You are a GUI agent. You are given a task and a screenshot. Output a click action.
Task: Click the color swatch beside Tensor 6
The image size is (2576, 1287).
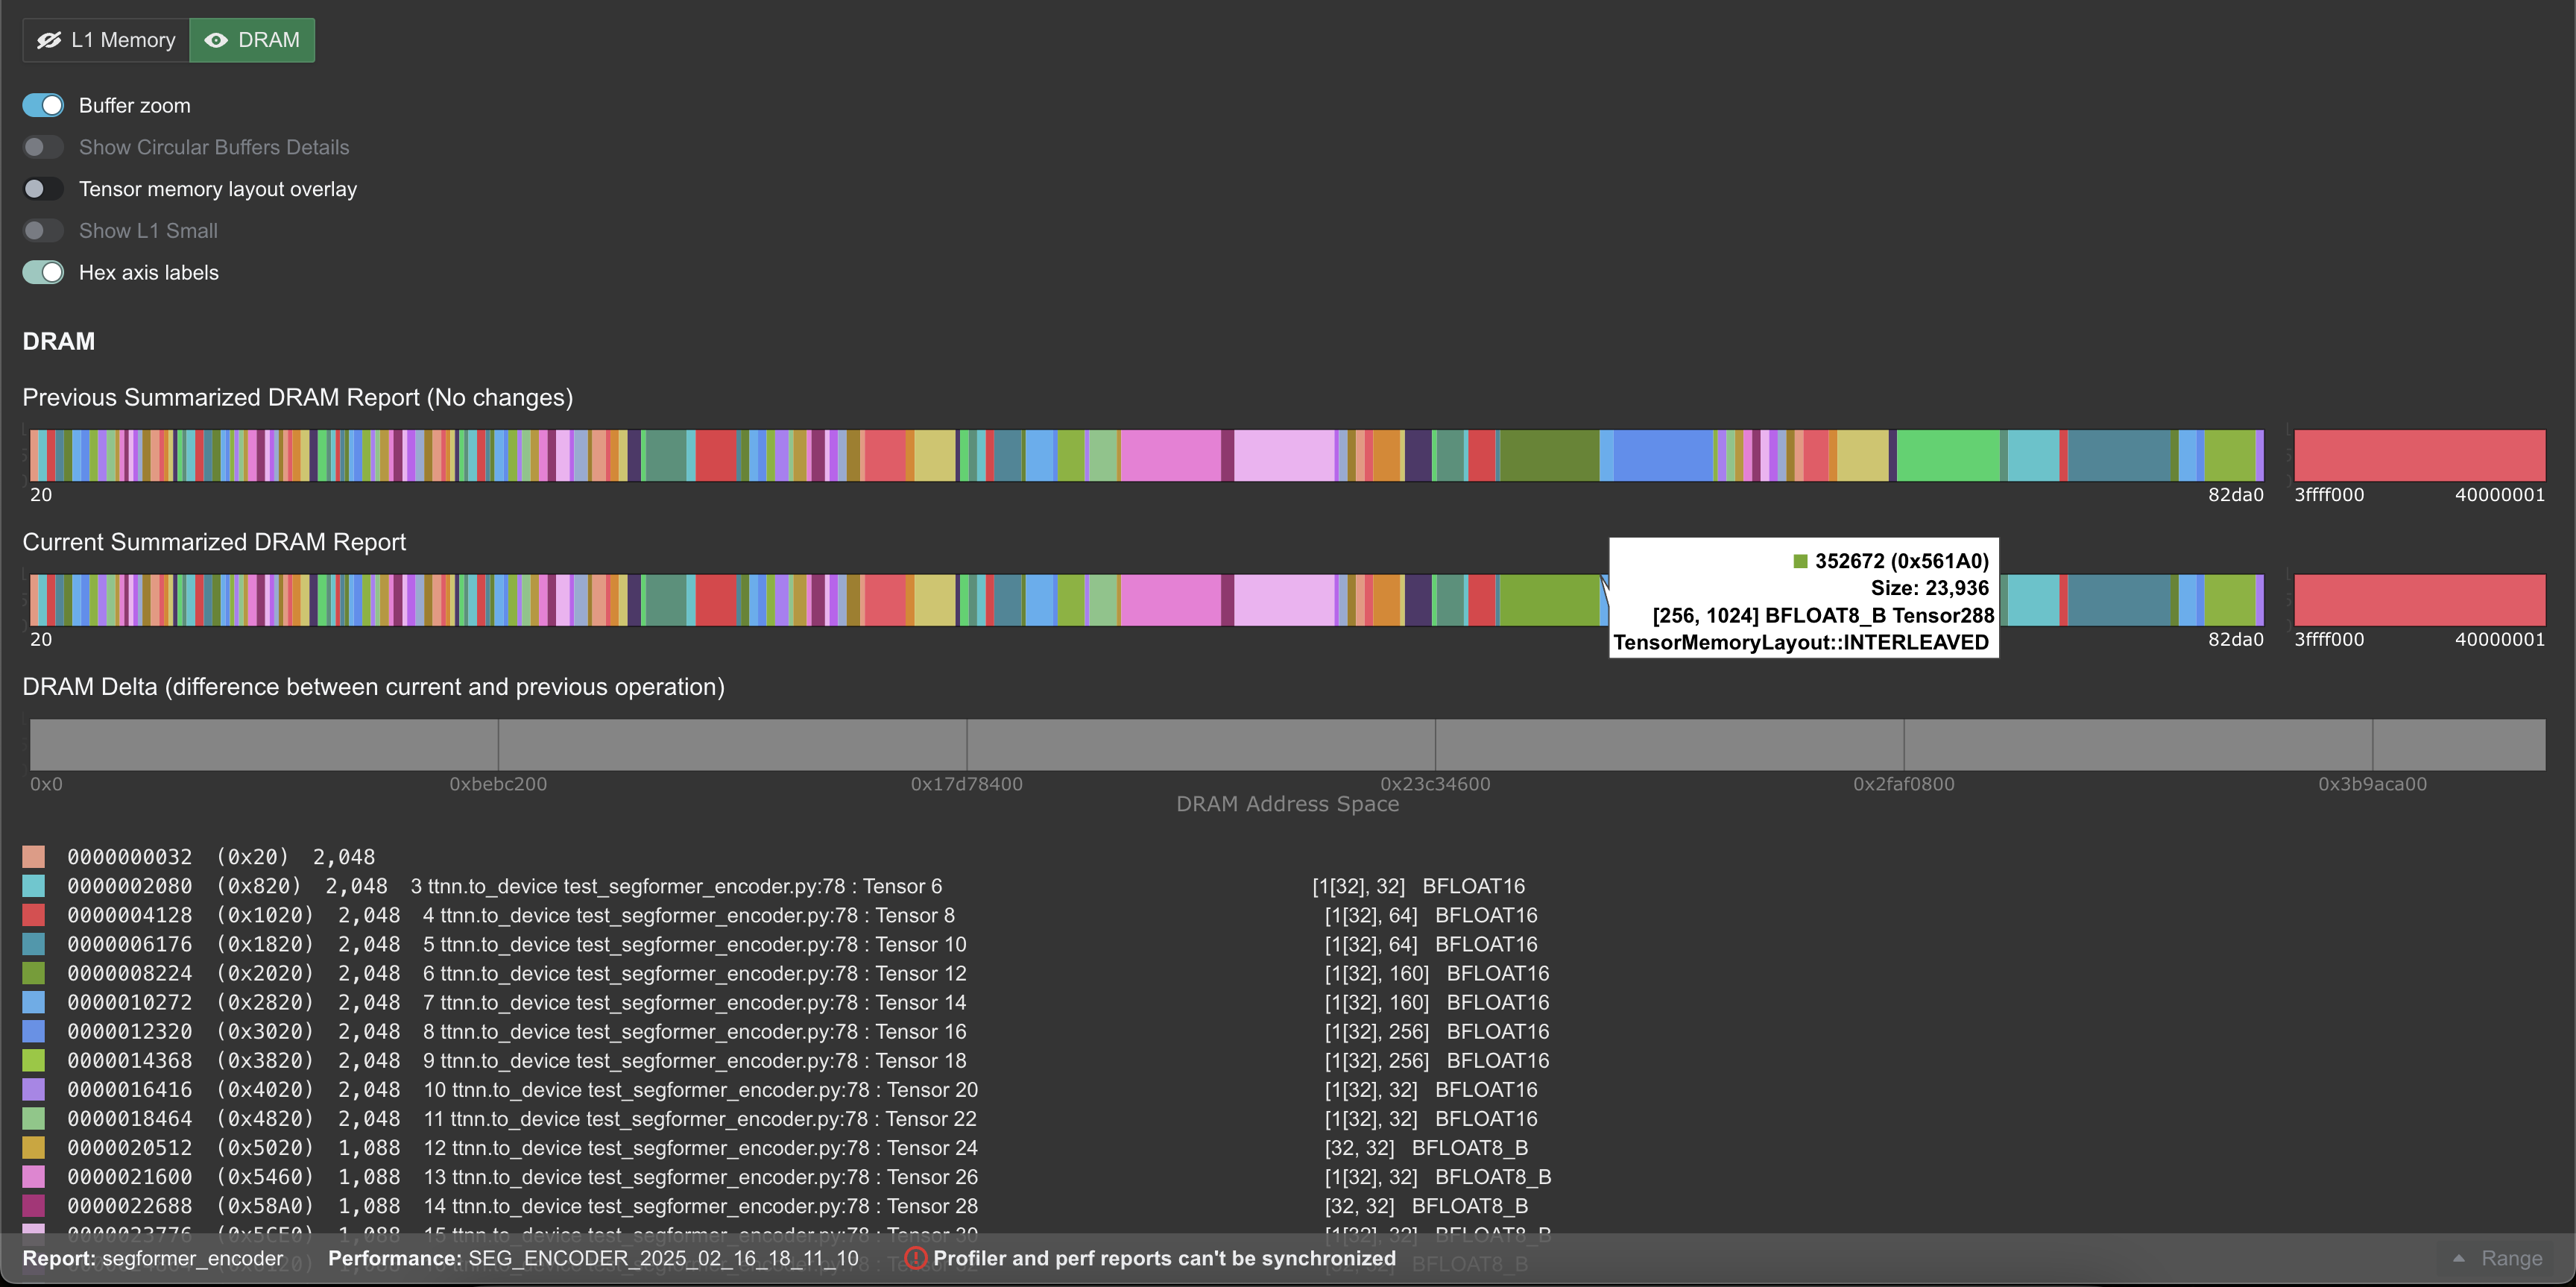[x=34, y=886]
